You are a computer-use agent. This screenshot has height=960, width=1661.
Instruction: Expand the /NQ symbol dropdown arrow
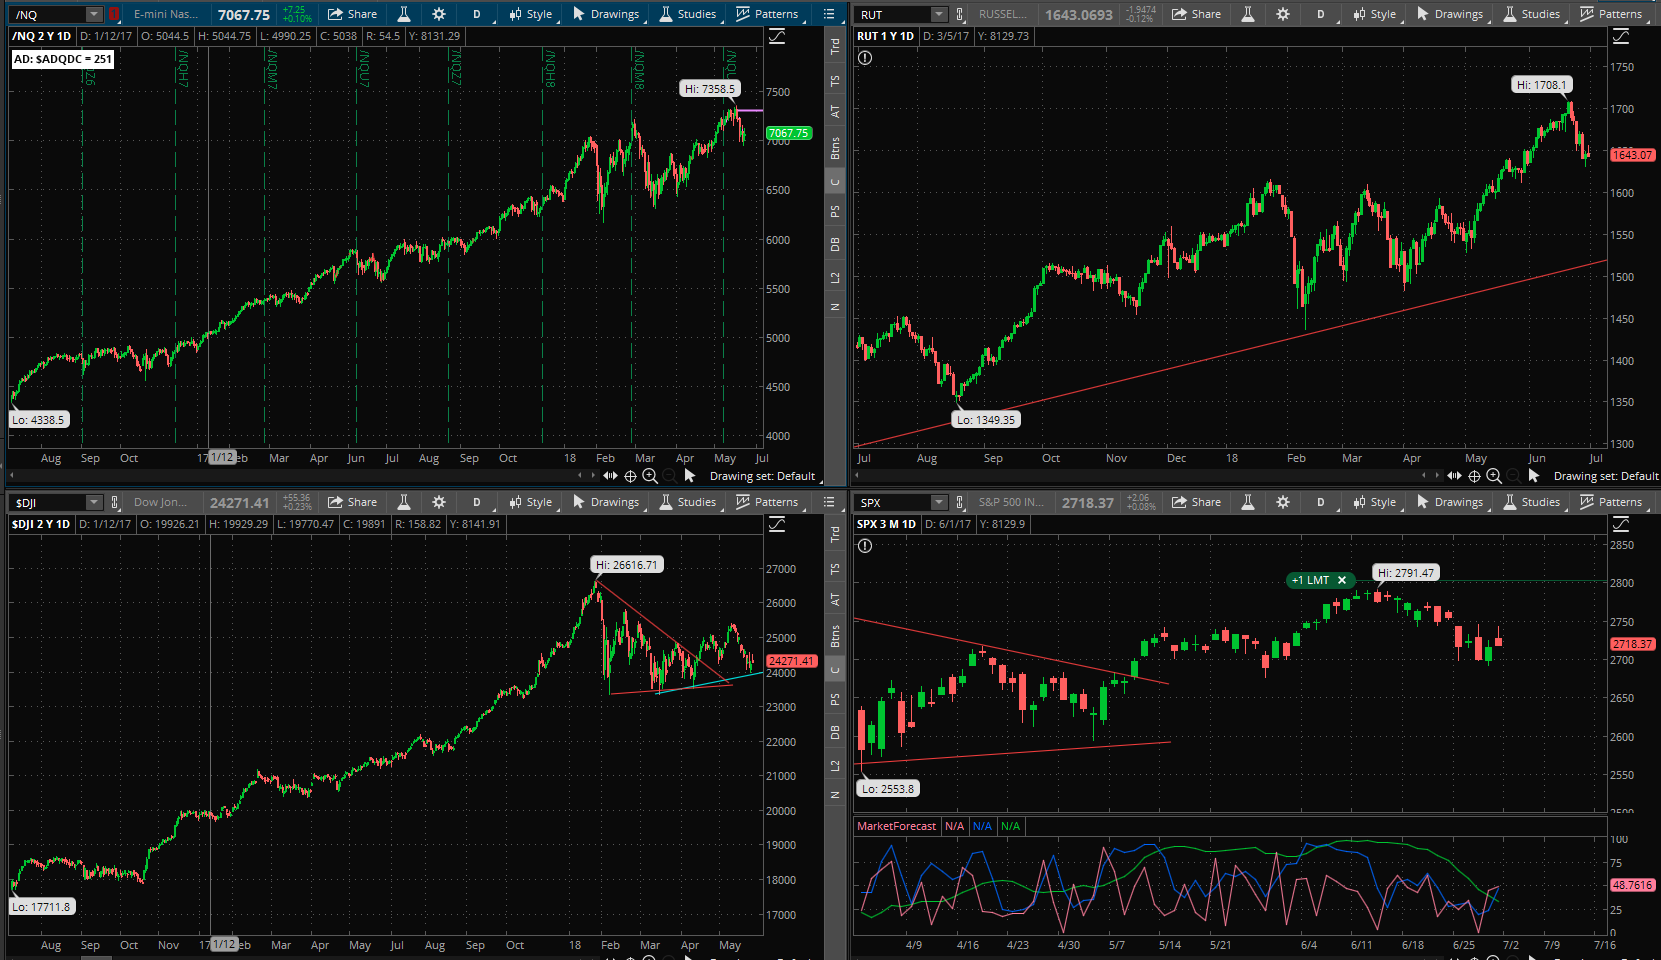(x=93, y=14)
